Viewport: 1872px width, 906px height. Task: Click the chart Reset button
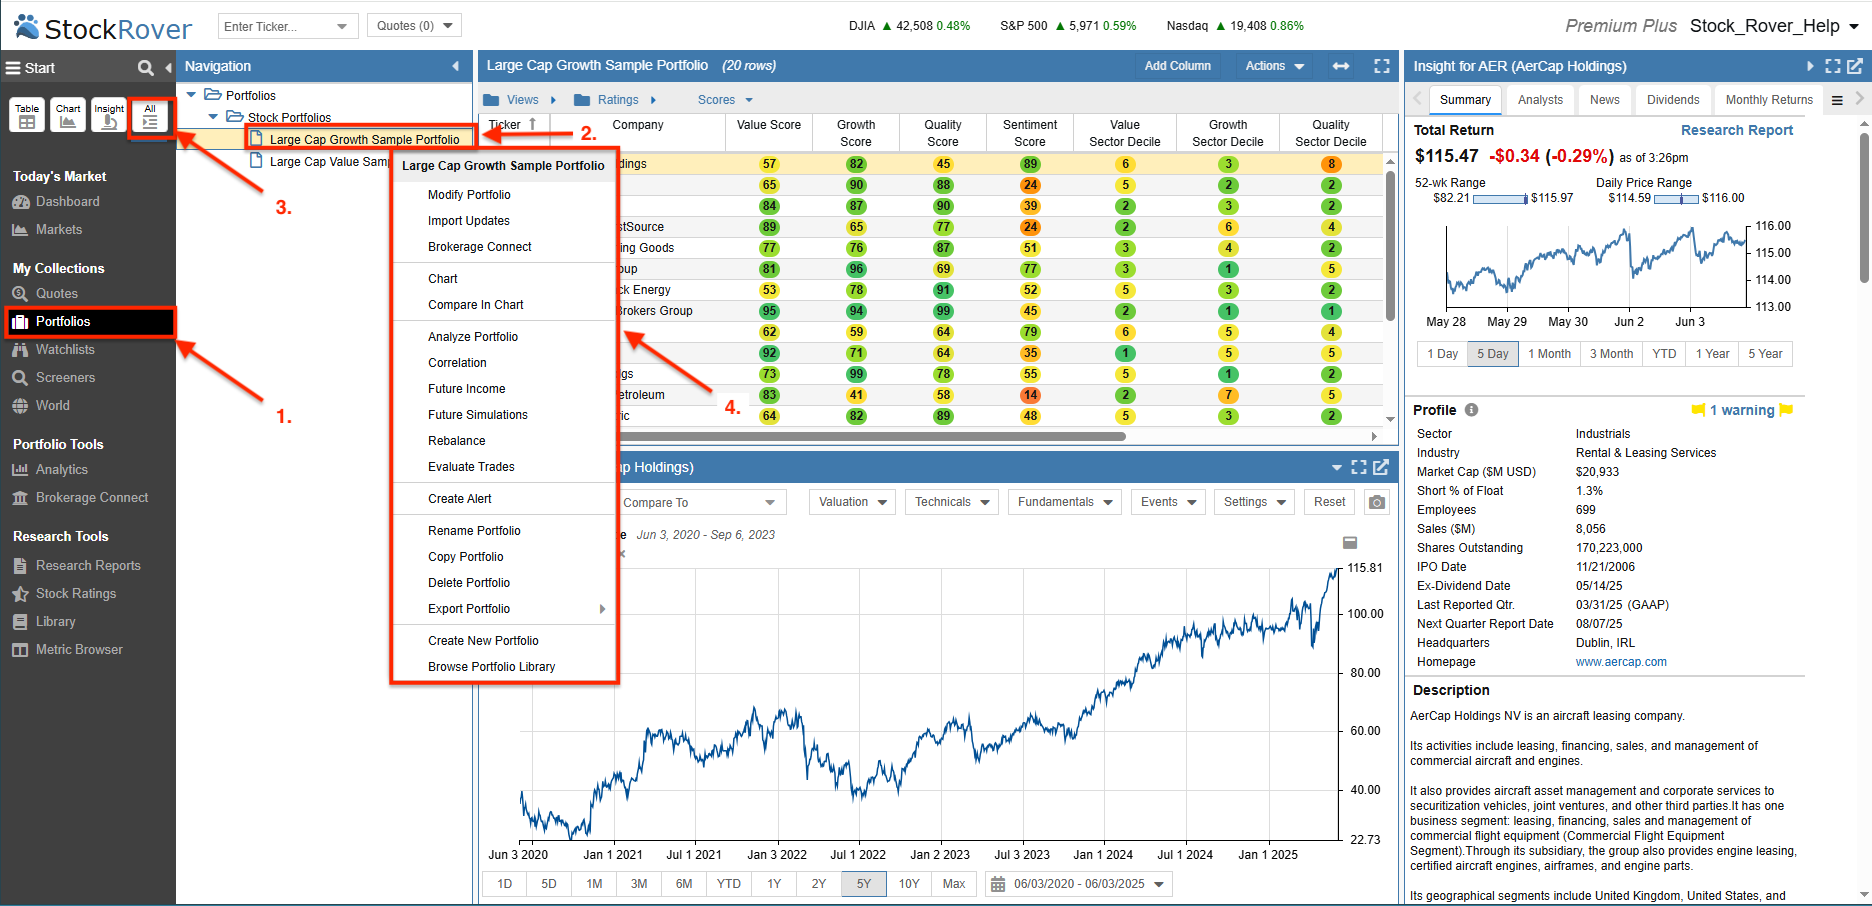click(1329, 502)
